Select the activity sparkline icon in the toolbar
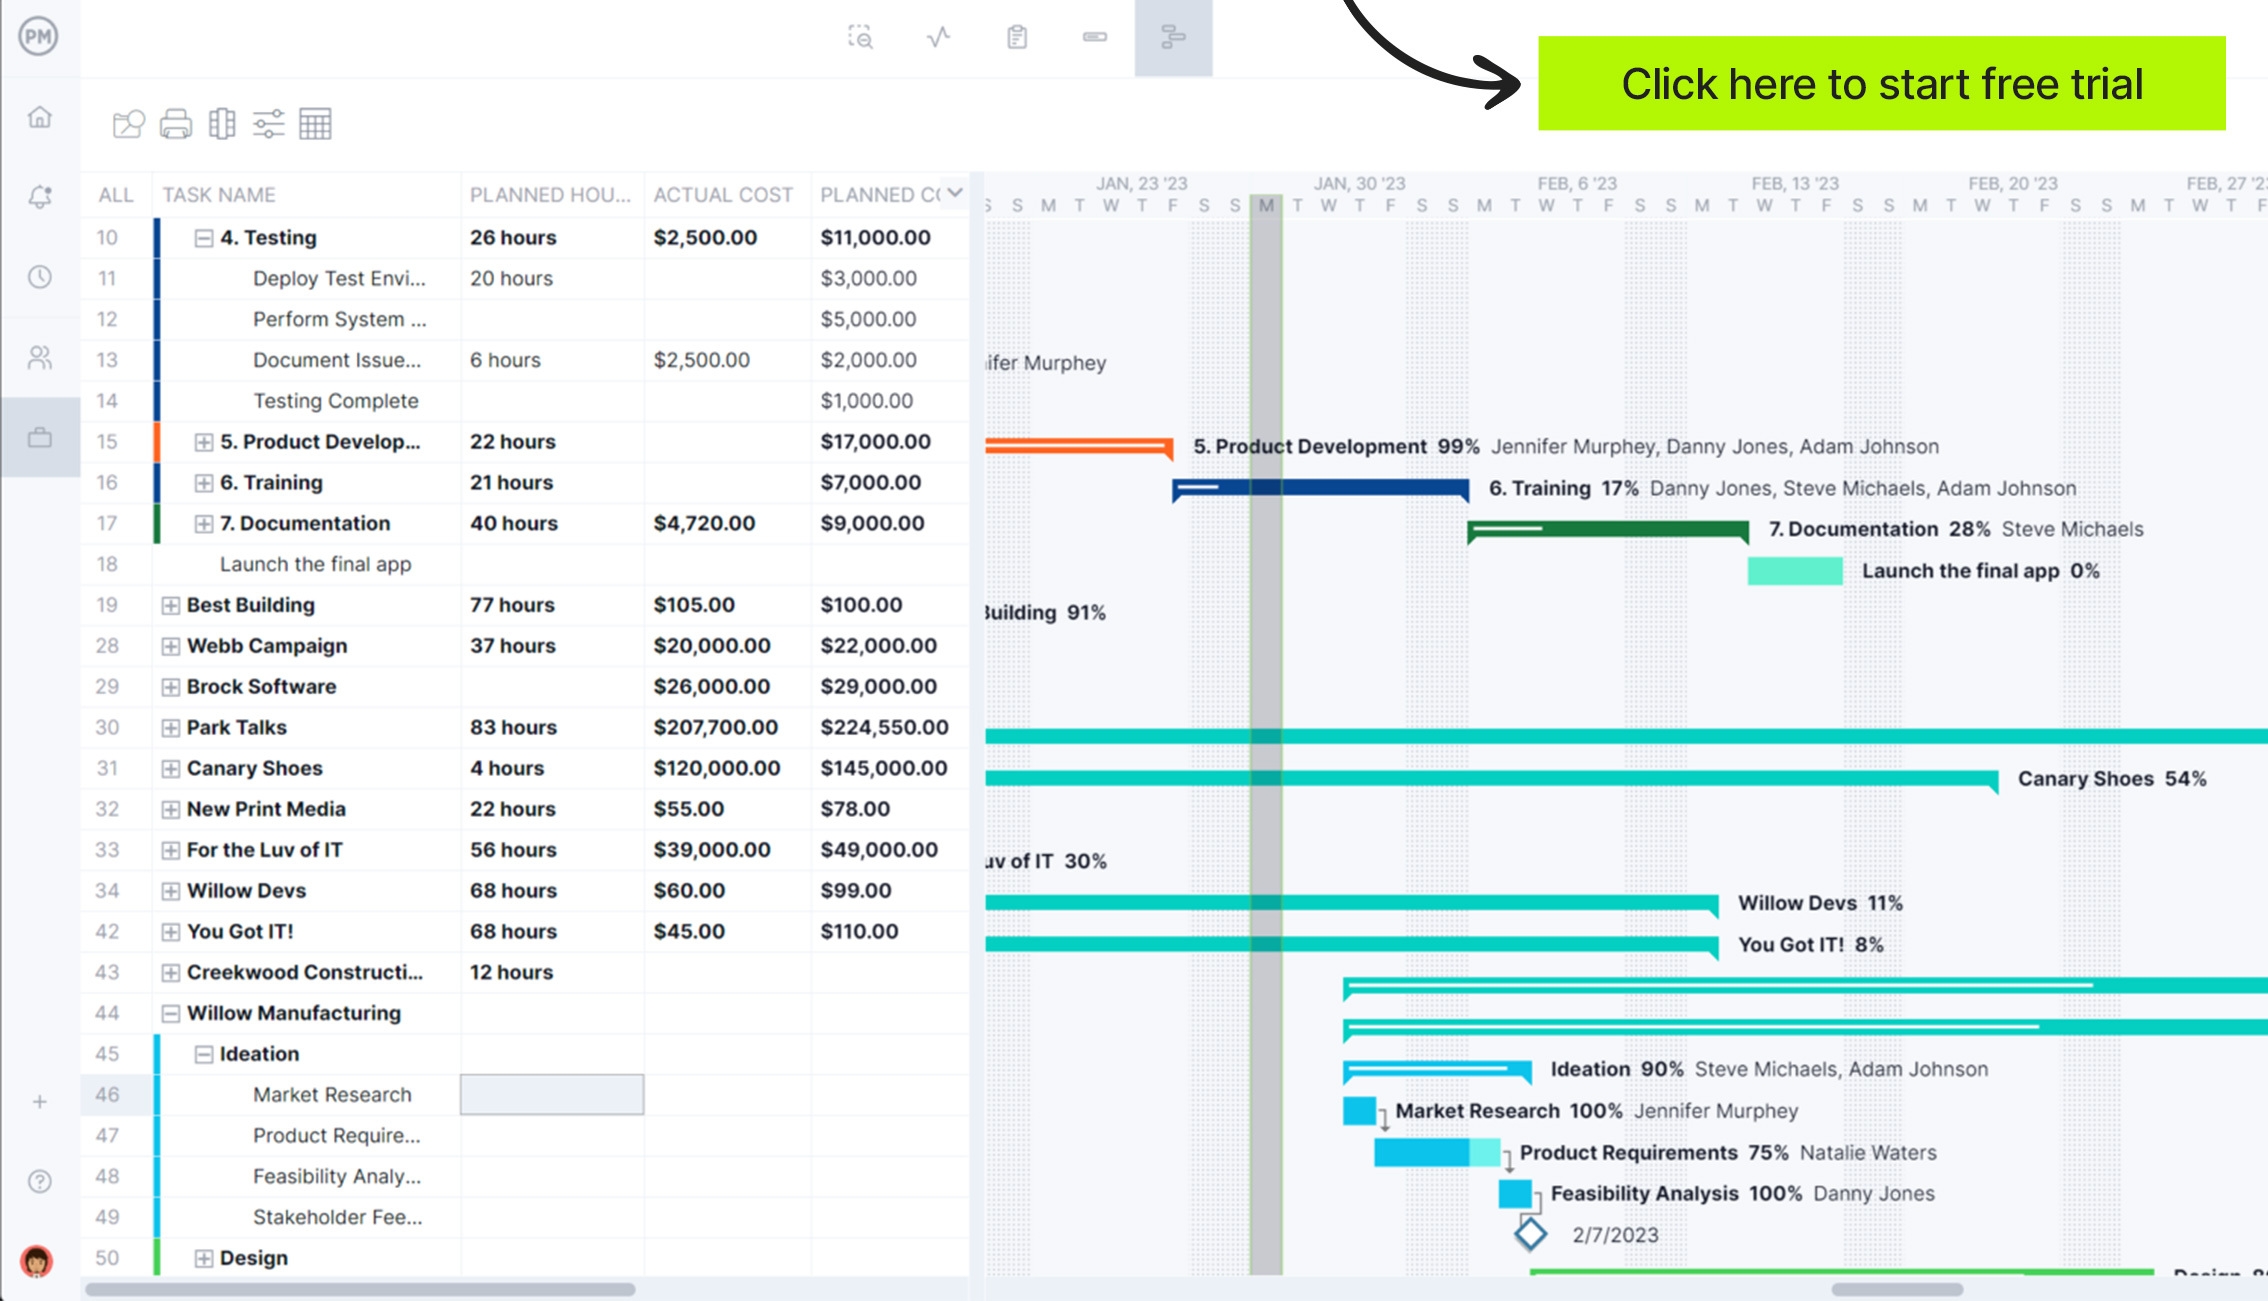2268x1301 pixels. [938, 38]
